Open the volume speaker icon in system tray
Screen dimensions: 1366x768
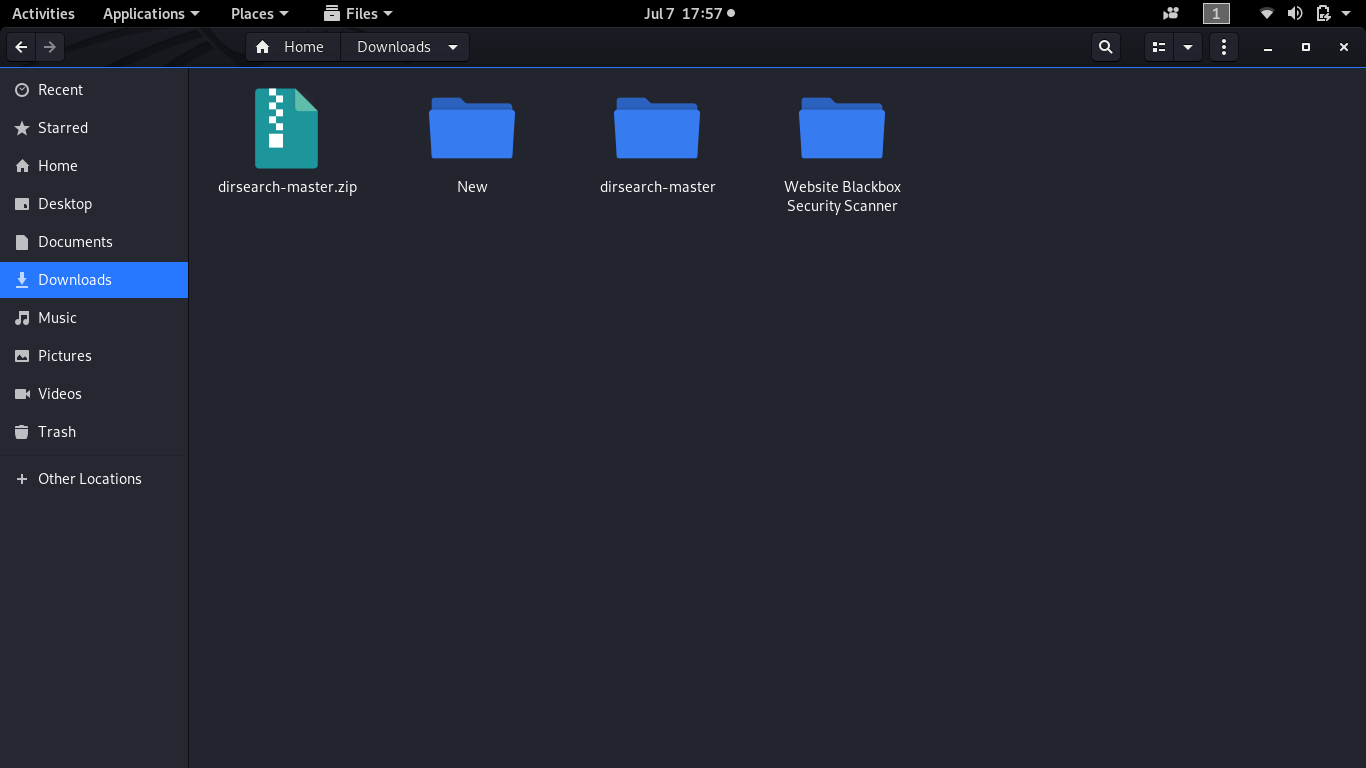coord(1294,13)
